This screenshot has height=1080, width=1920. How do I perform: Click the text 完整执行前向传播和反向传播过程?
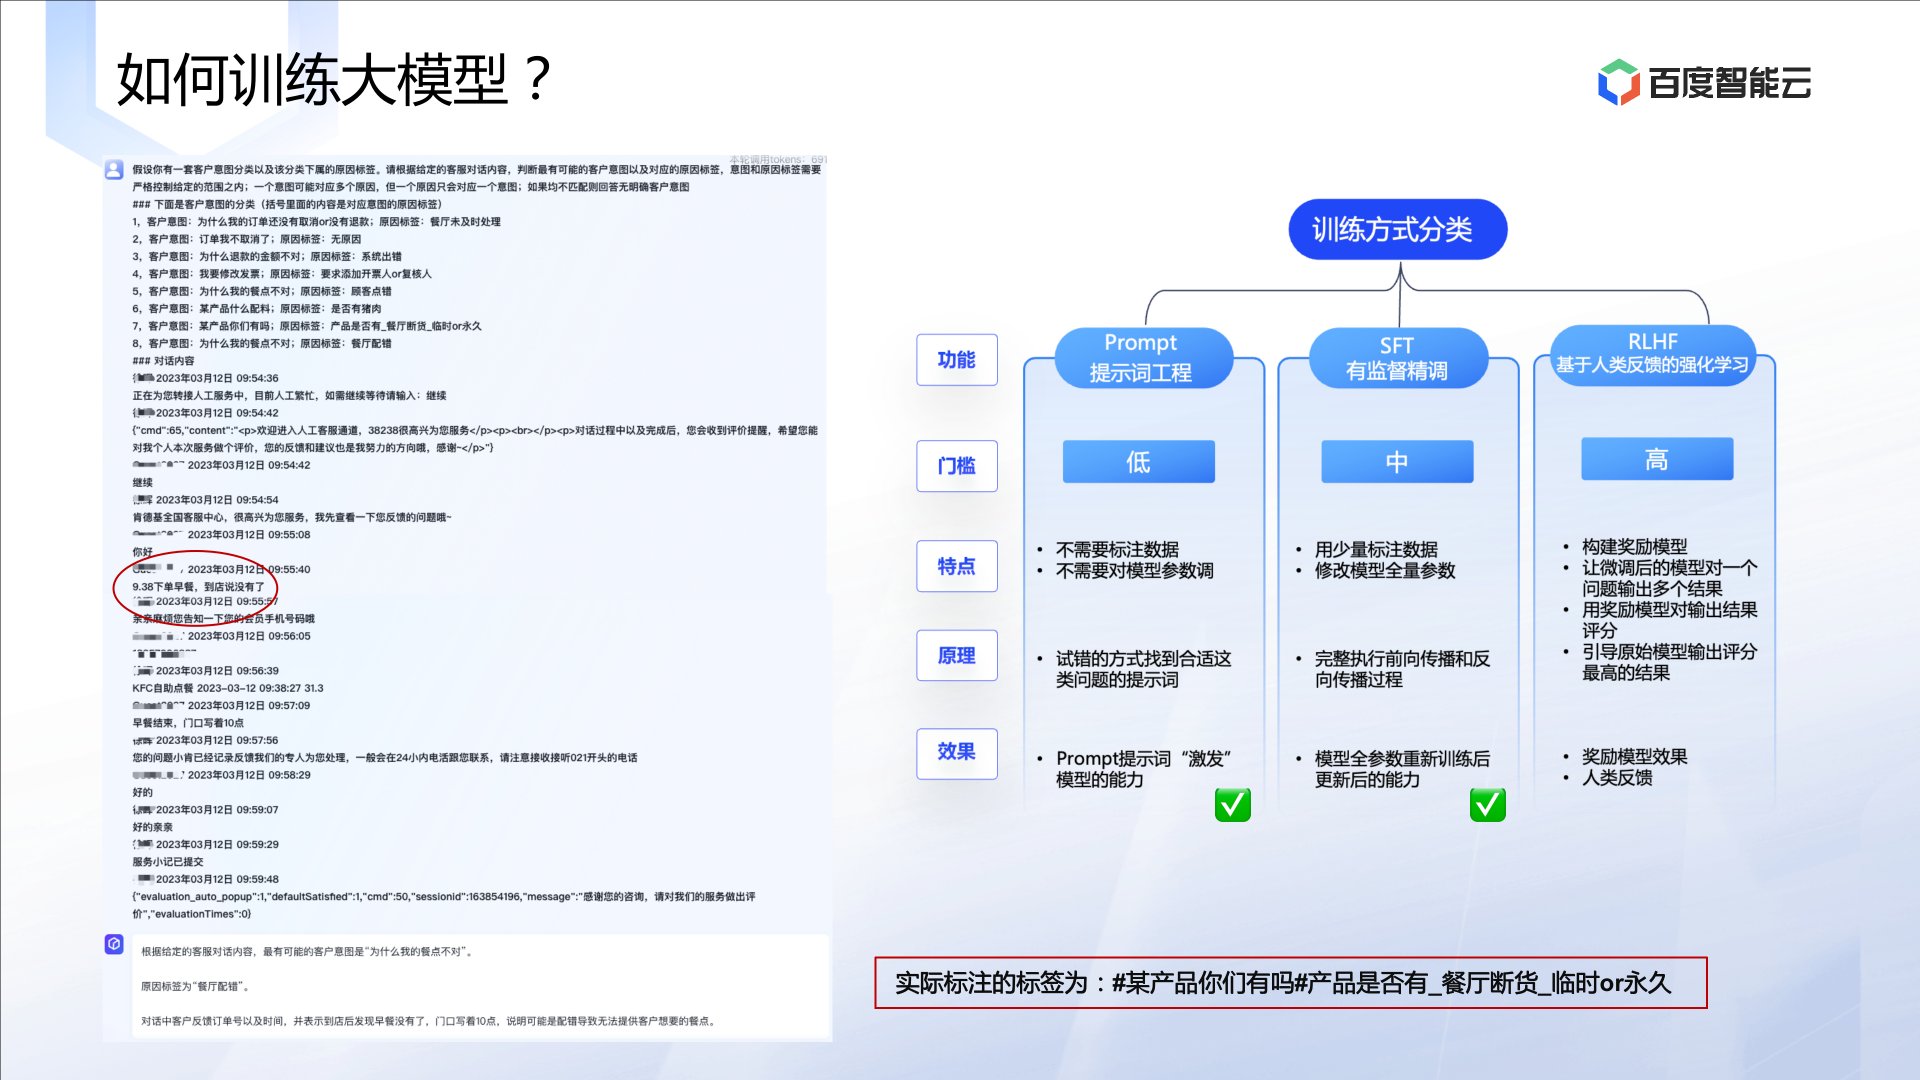point(1402,669)
